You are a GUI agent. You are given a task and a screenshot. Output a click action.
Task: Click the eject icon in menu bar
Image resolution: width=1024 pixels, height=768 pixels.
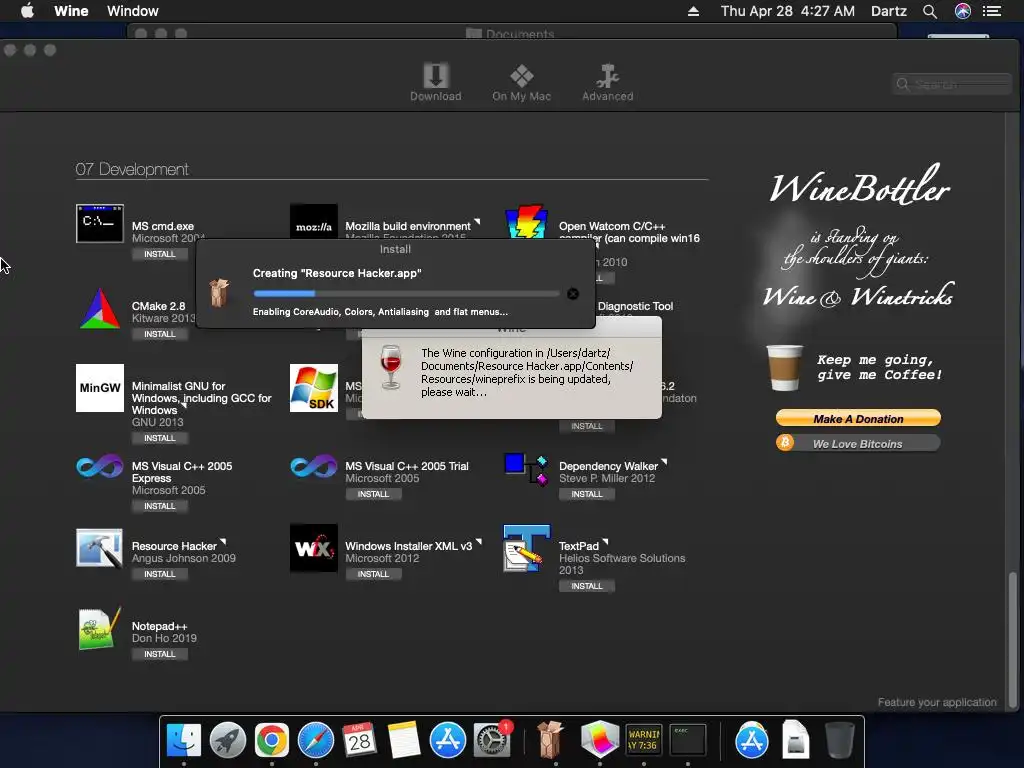point(693,11)
